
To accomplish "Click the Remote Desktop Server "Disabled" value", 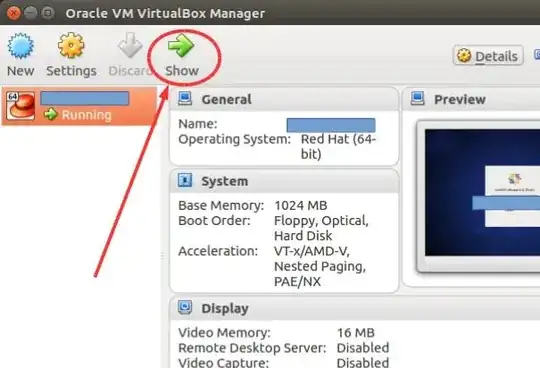I will [363, 348].
